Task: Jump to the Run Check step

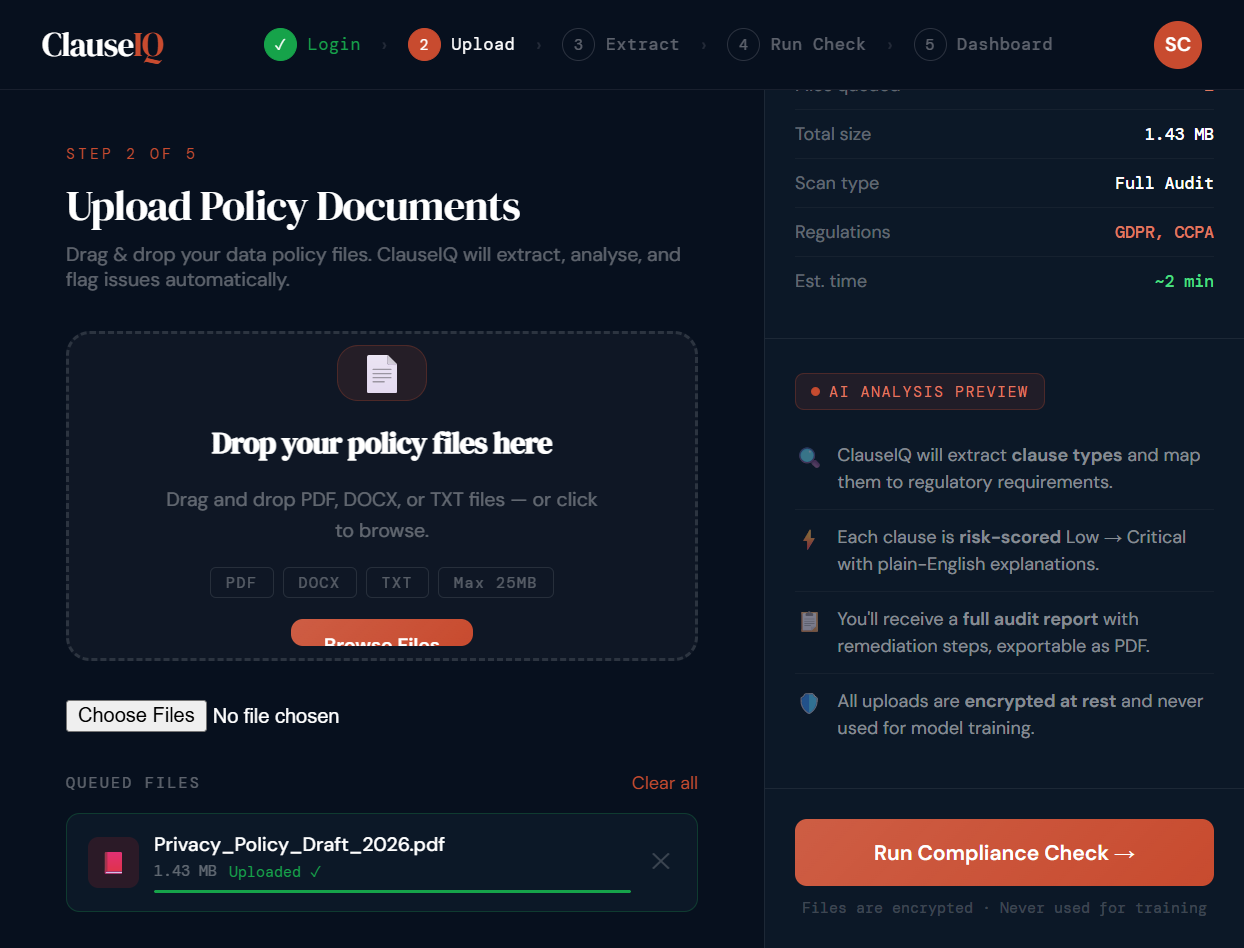Action: (797, 45)
